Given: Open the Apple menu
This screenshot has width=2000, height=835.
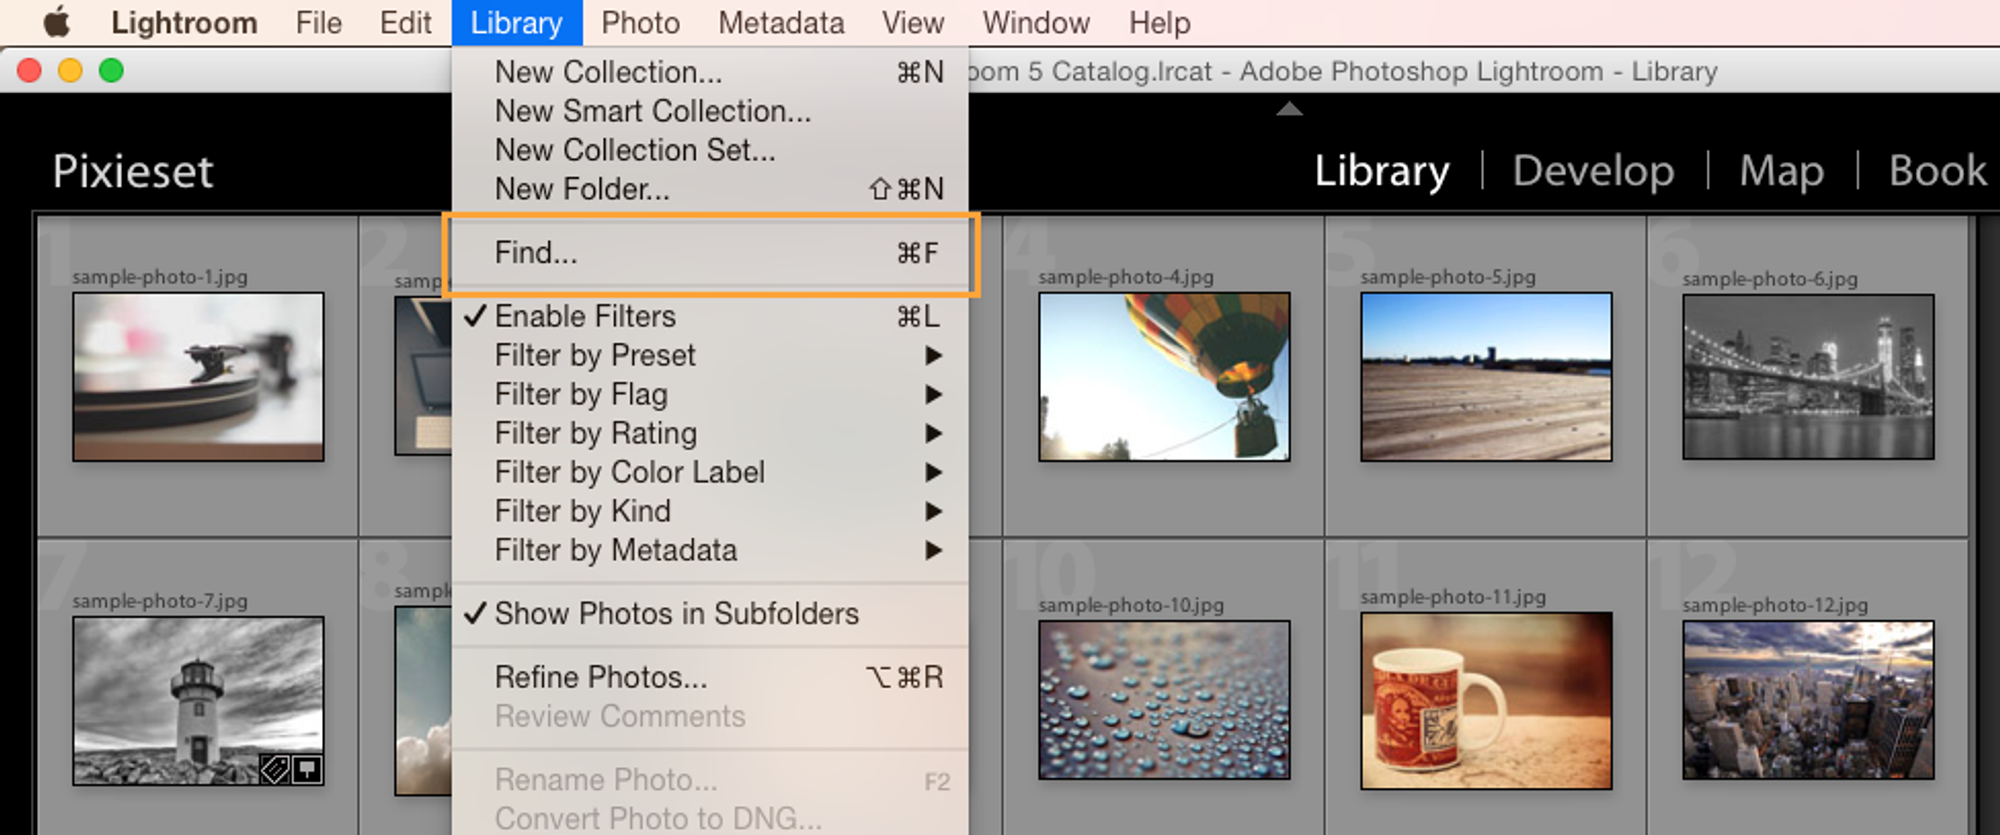Looking at the screenshot, I should coord(57,22).
